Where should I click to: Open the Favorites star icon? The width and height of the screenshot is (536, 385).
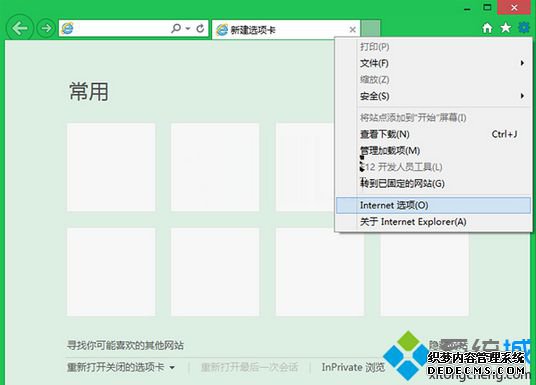[x=506, y=28]
